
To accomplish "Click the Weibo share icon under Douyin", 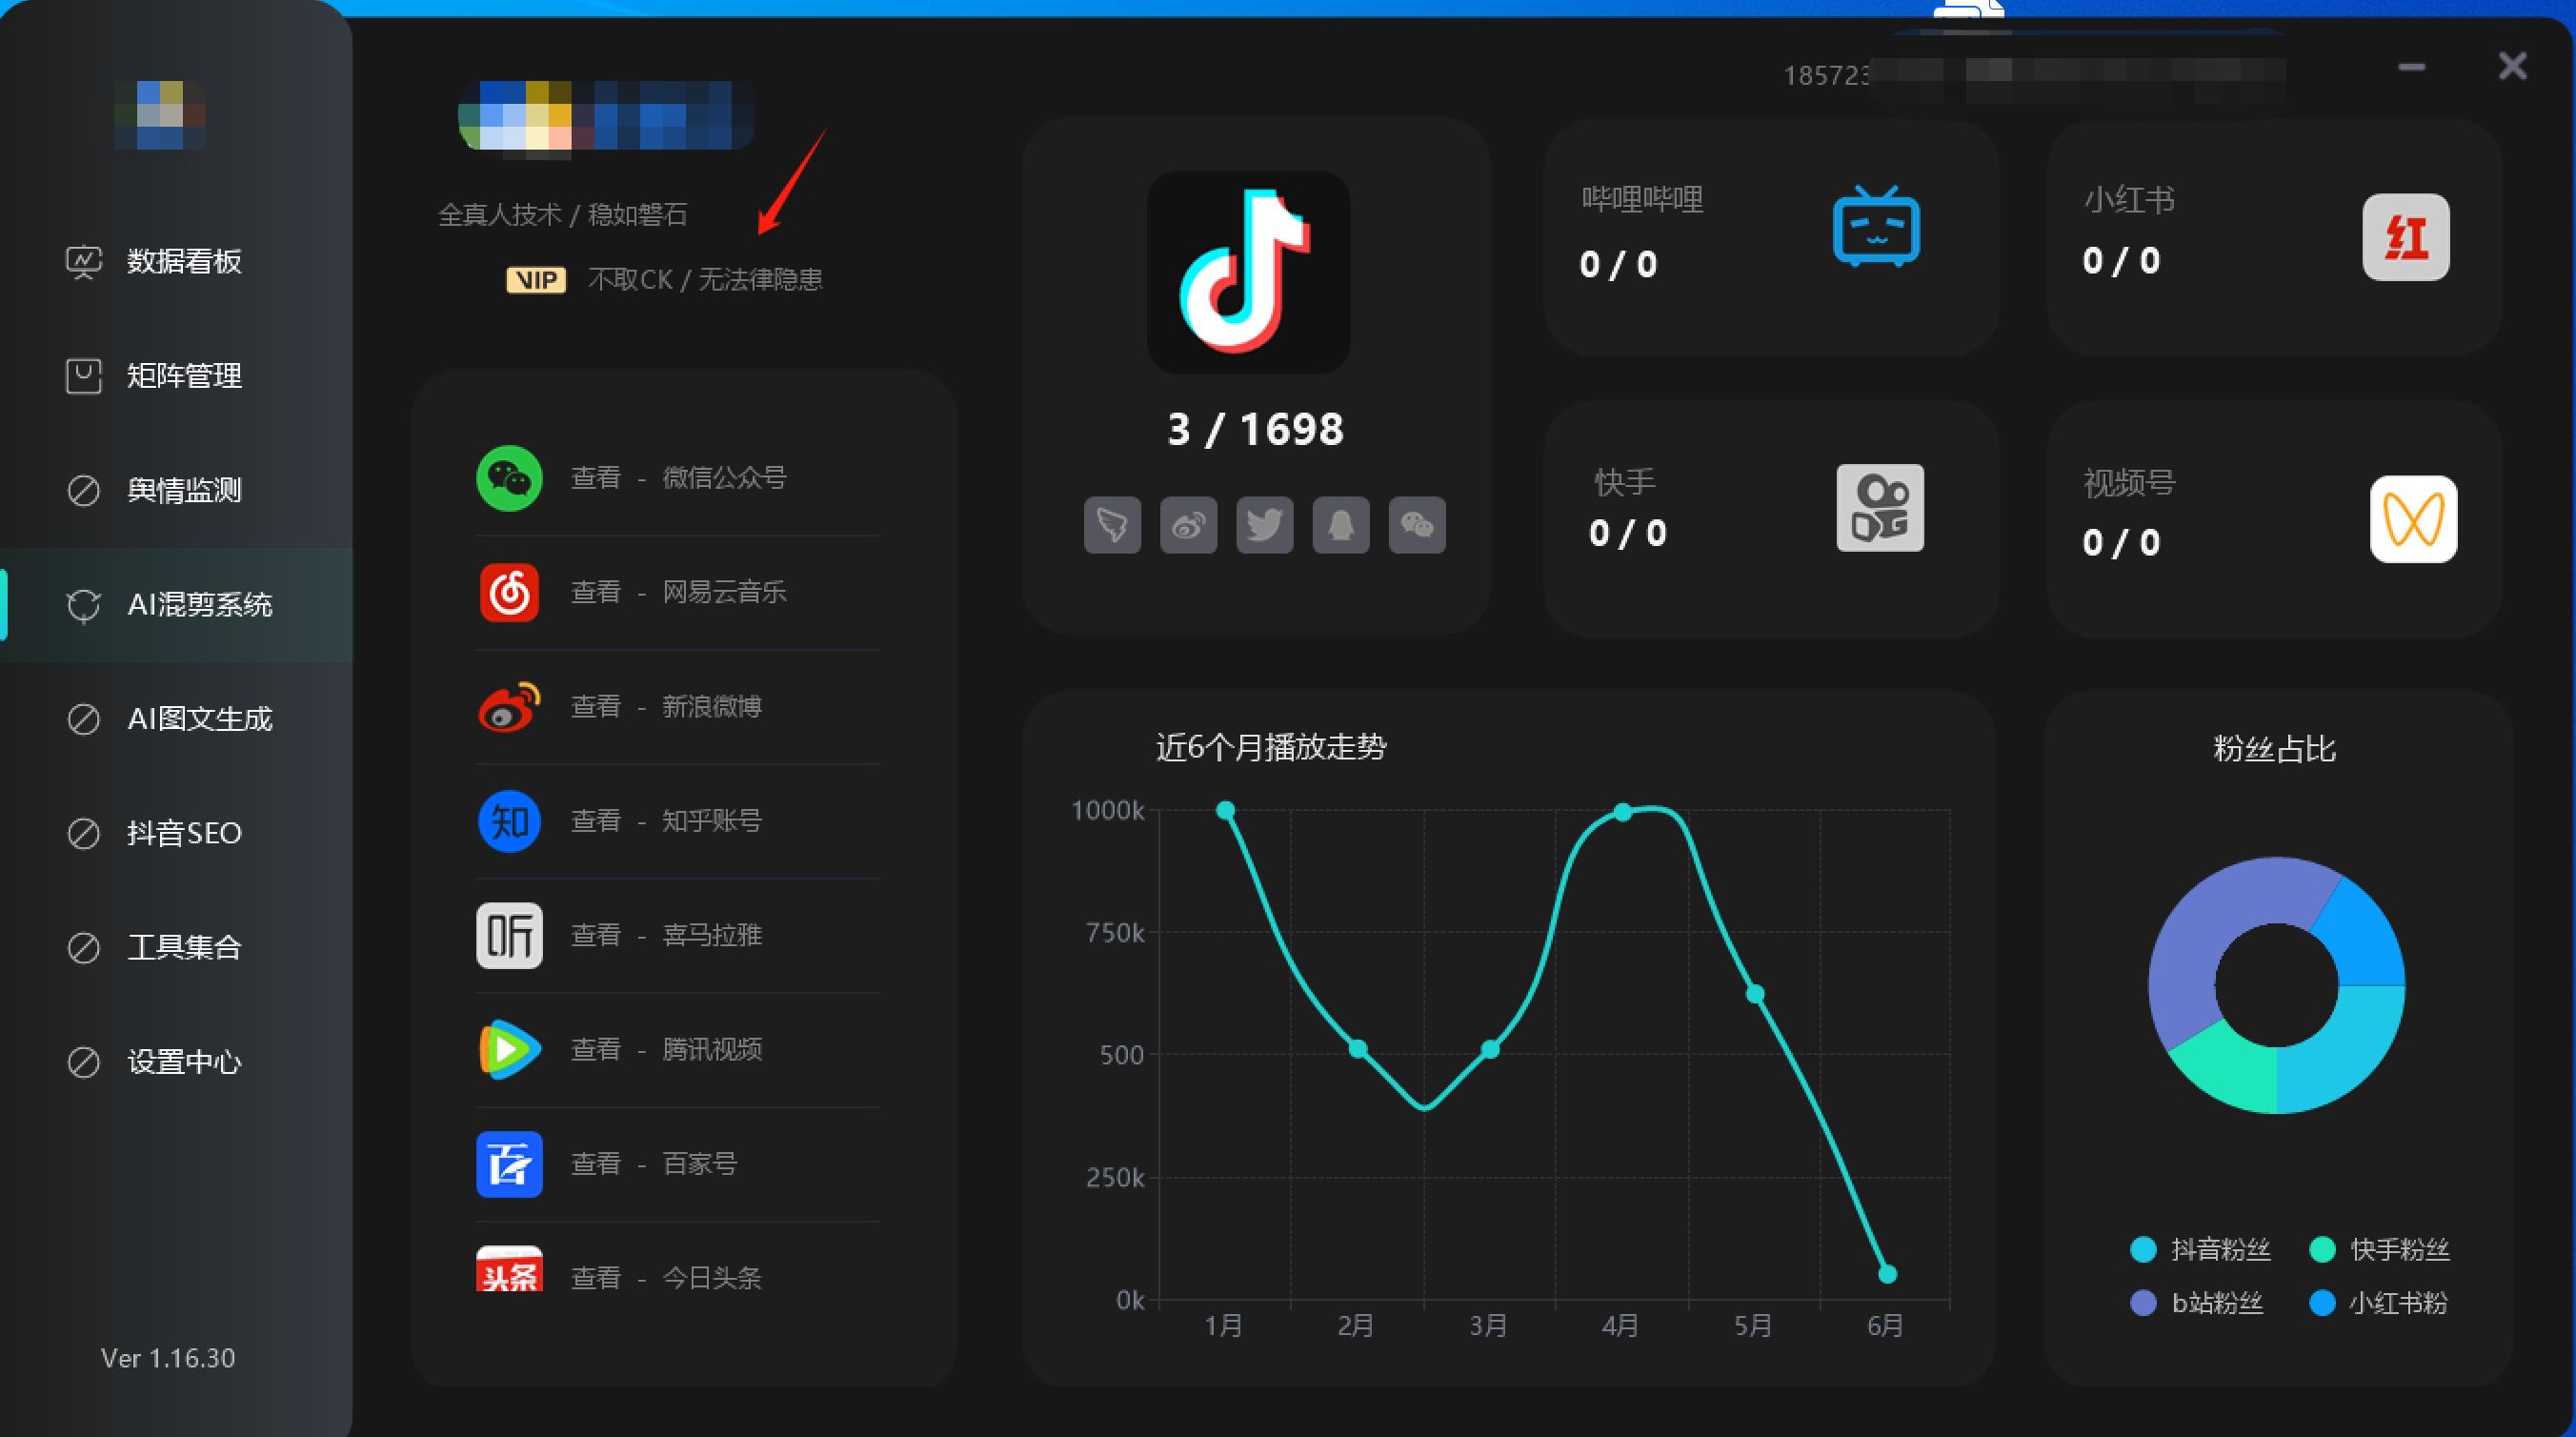I will pyautogui.click(x=1188, y=525).
